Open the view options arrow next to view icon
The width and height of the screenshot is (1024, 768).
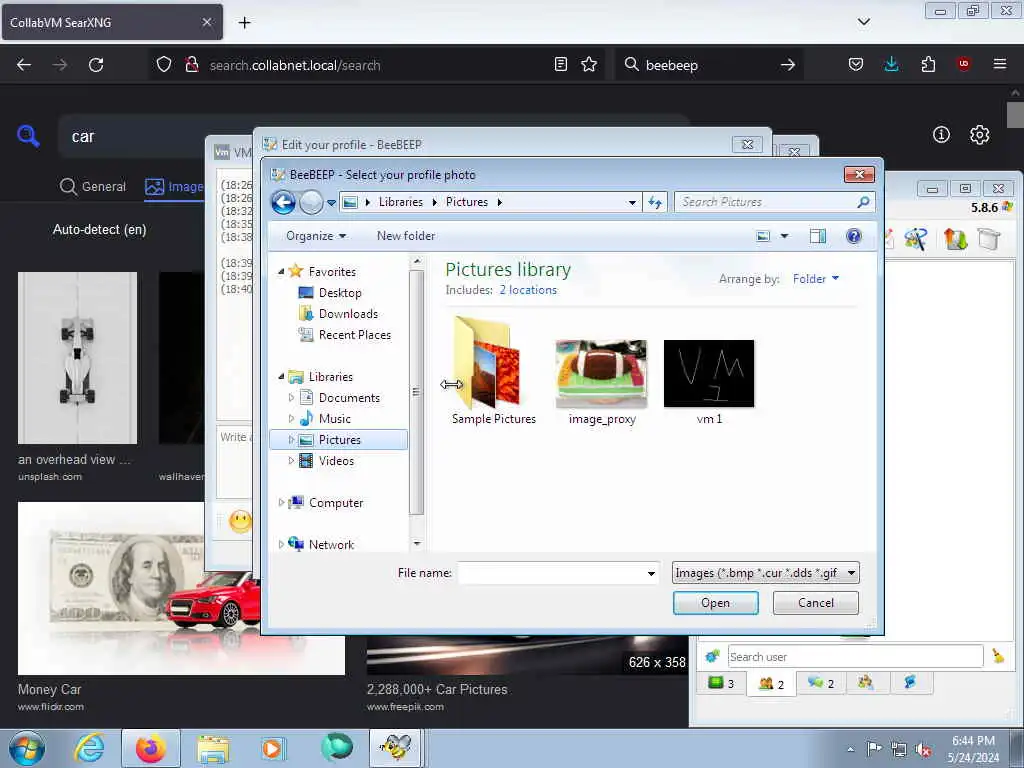point(784,236)
